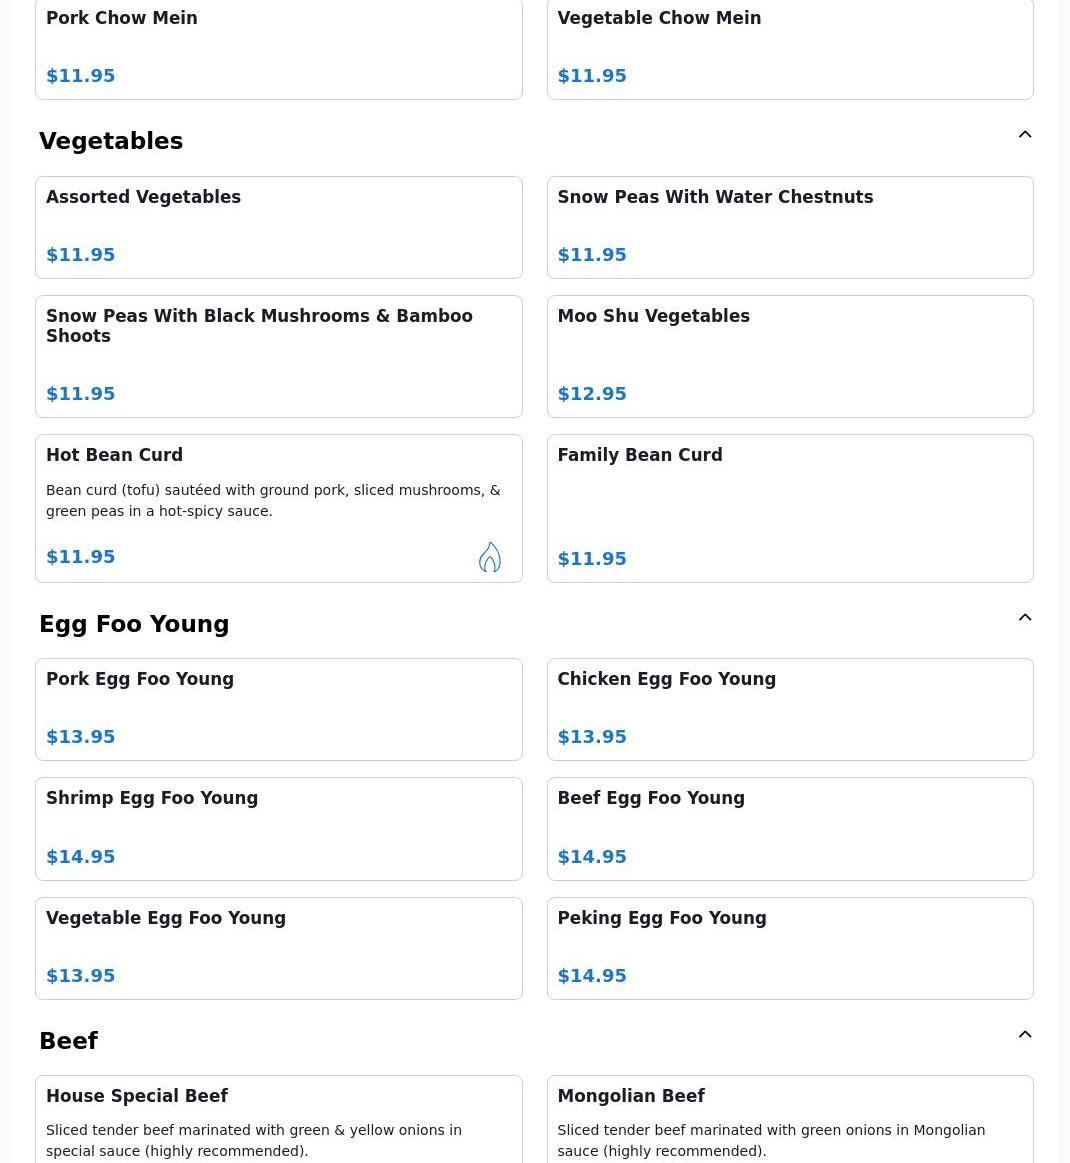1070x1163 pixels.
Task: Select Mongolian Beef item
Action: (790, 1119)
